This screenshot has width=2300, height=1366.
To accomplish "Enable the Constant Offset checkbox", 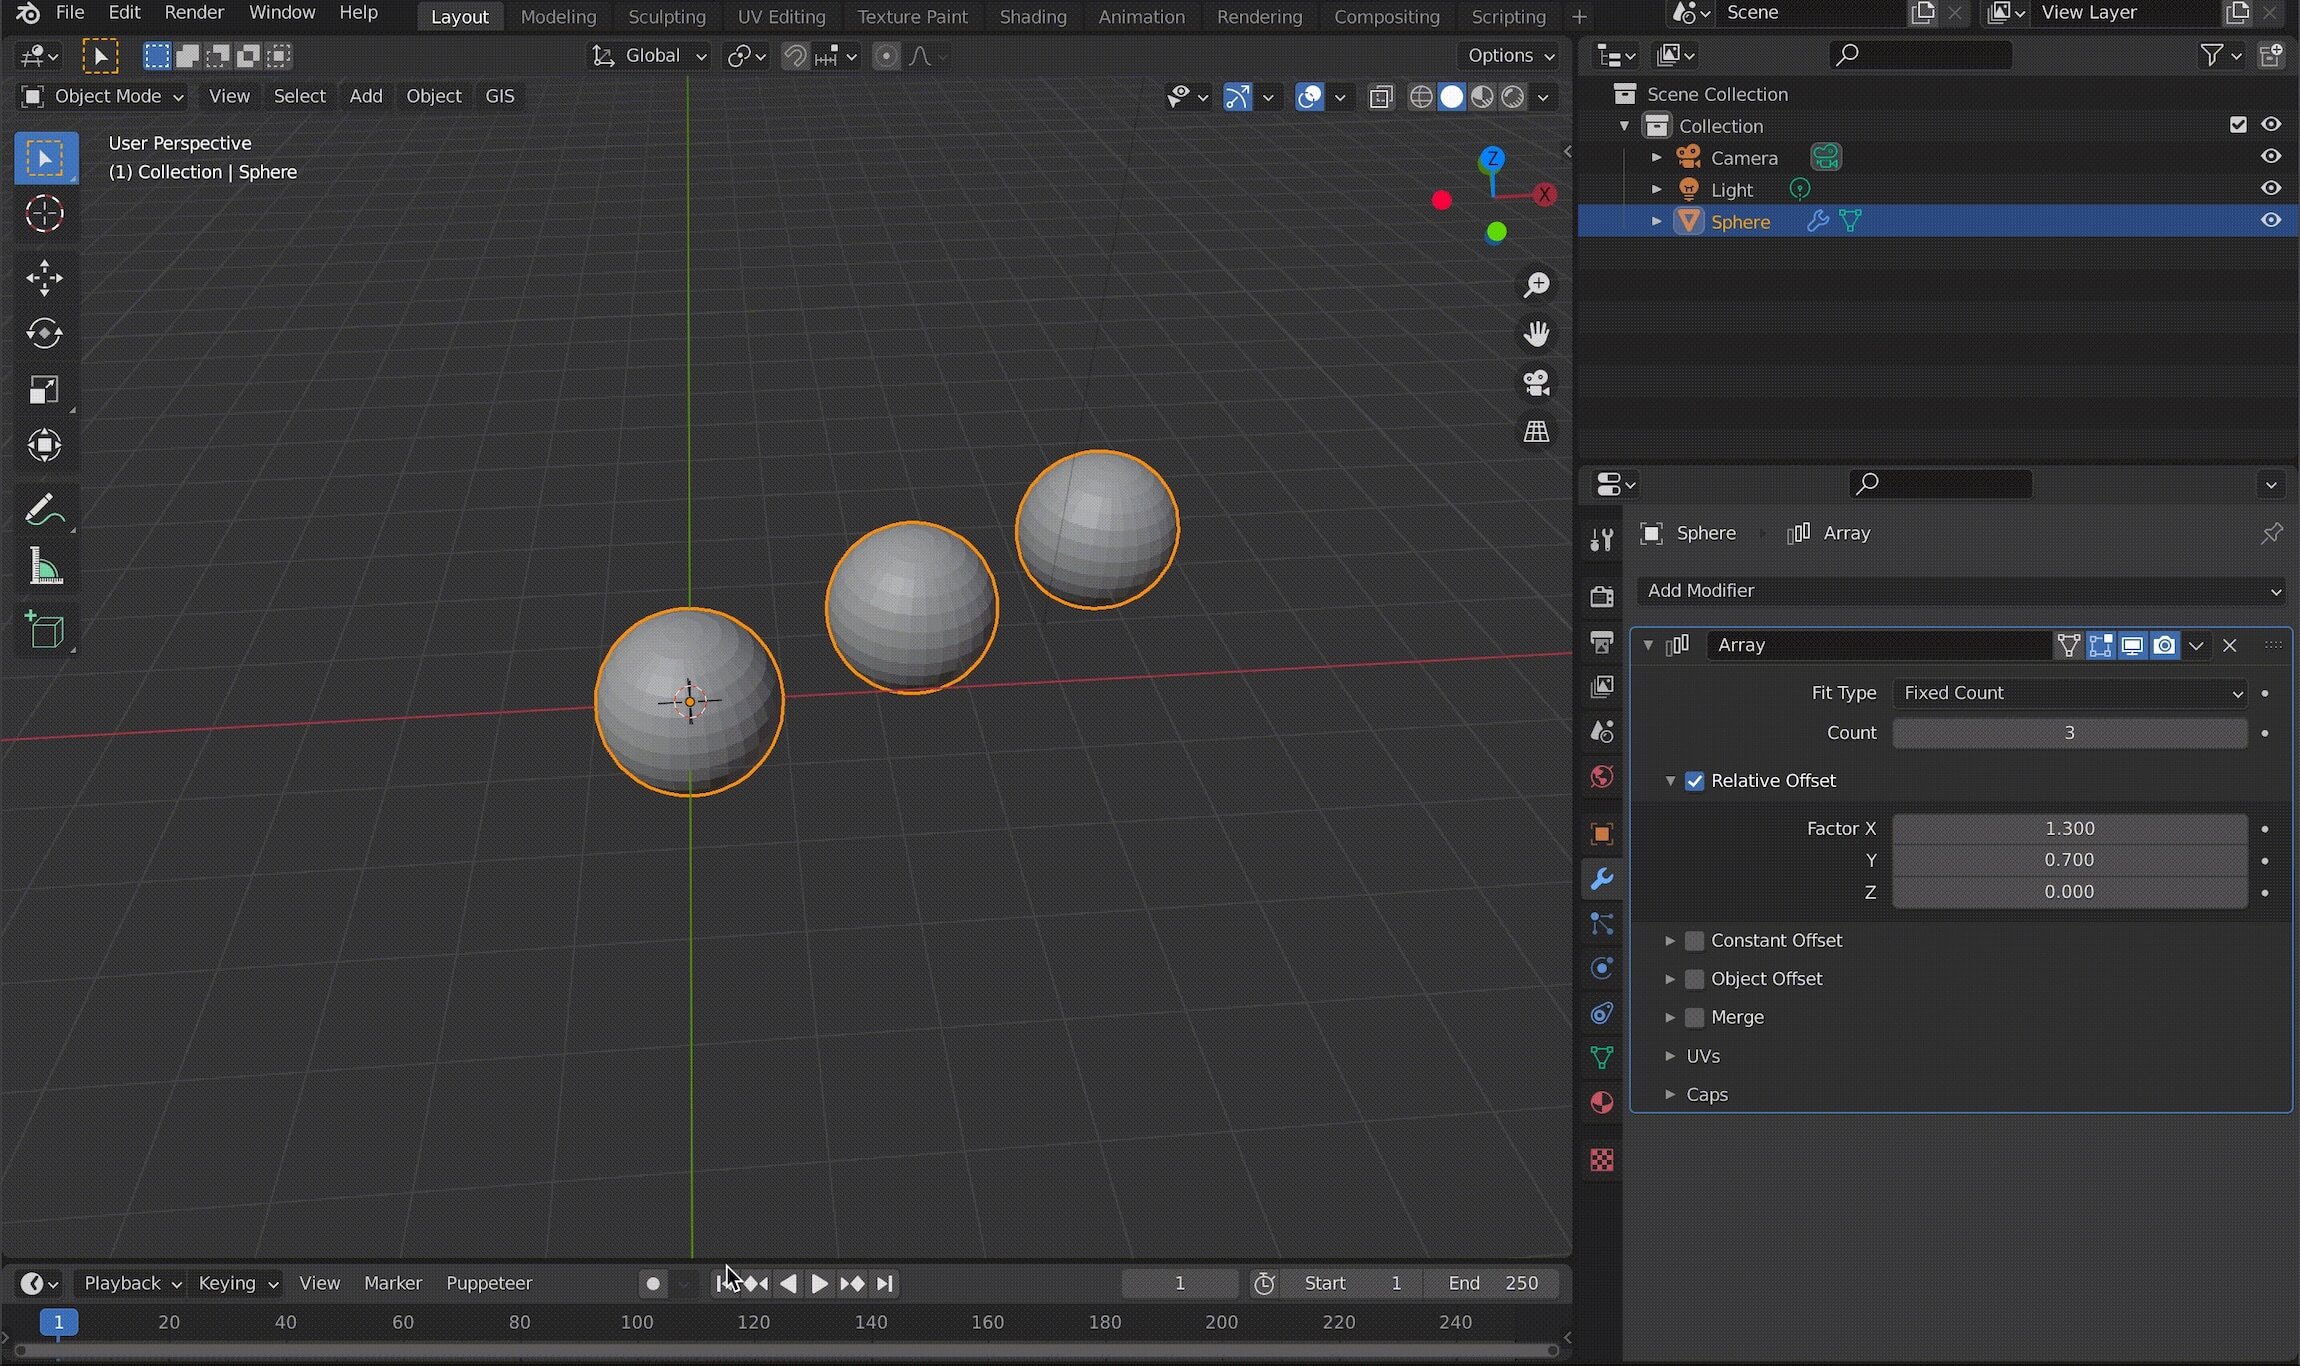I will click(1694, 941).
